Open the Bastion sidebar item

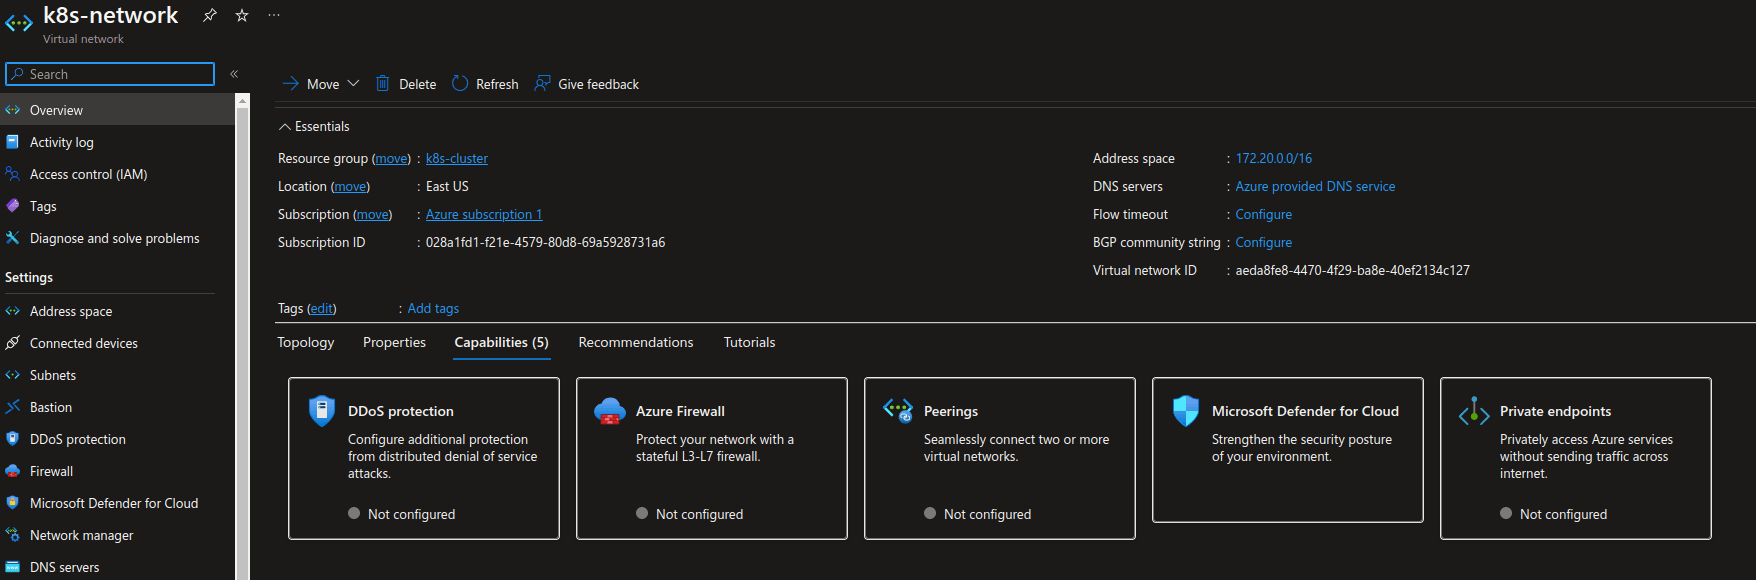coord(51,407)
